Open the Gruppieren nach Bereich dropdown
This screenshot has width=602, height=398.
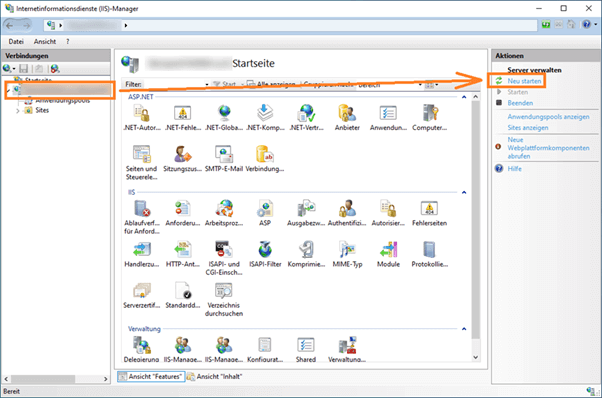(420, 84)
